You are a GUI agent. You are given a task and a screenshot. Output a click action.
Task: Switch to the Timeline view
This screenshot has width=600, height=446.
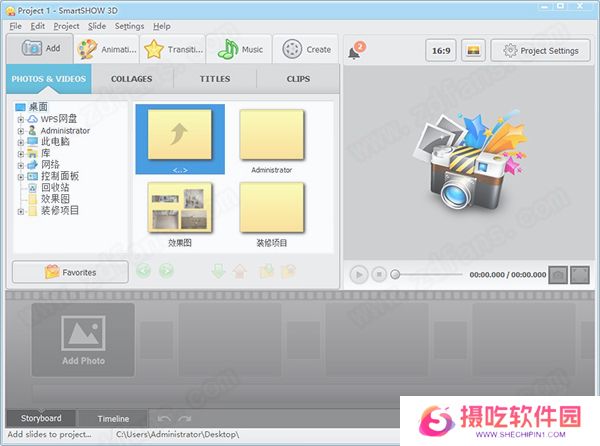pos(113,419)
